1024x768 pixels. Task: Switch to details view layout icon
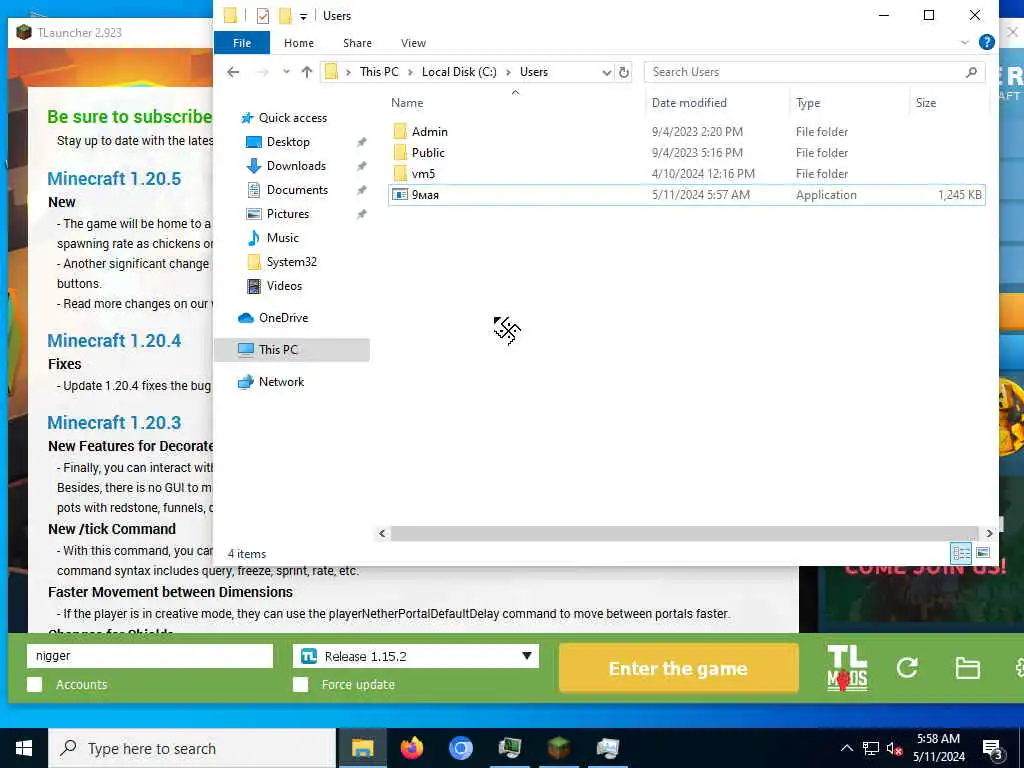961,554
